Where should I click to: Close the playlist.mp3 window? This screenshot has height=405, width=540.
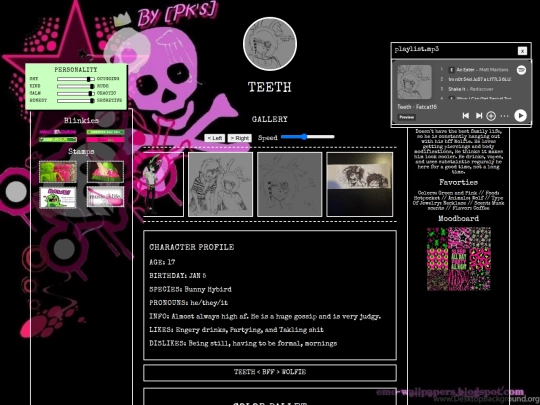pos(522,51)
